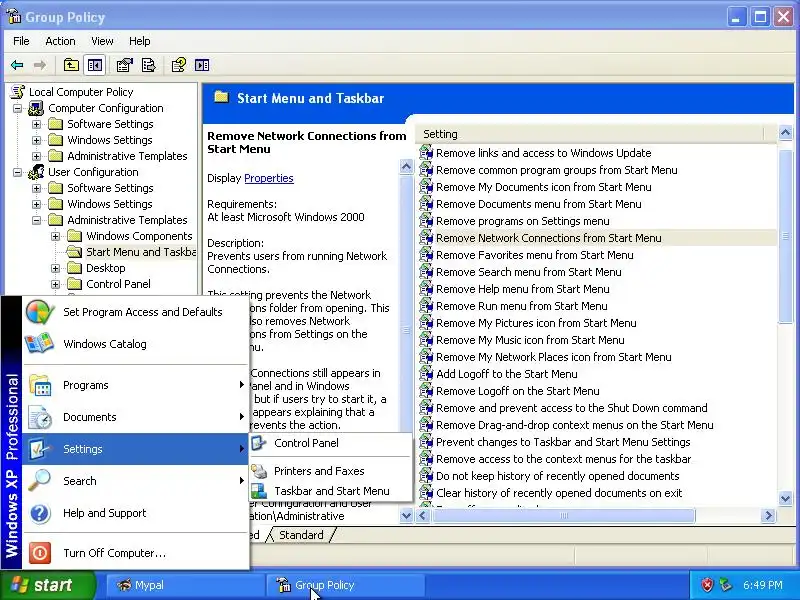Click the Documents icon in Start menu

point(40,417)
